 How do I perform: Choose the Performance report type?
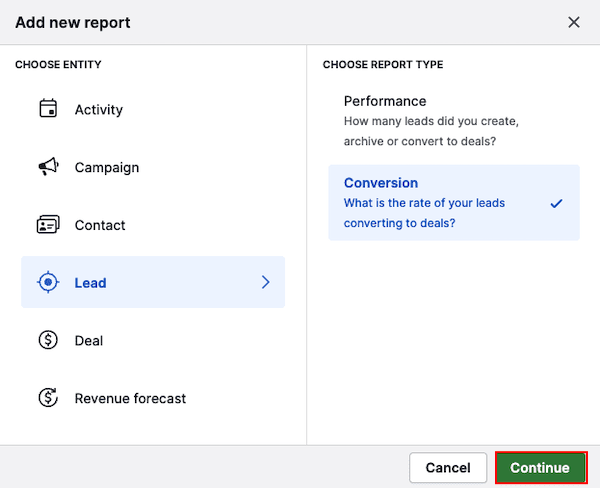click(385, 101)
